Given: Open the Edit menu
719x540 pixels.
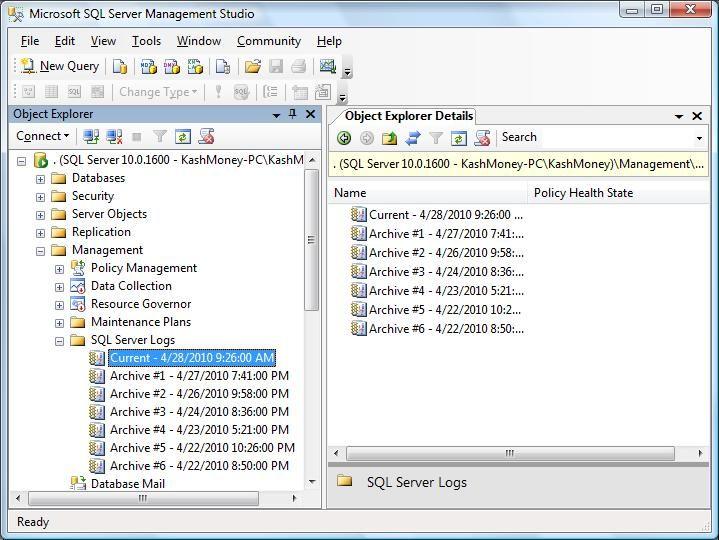Looking at the screenshot, I should click(65, 41).
